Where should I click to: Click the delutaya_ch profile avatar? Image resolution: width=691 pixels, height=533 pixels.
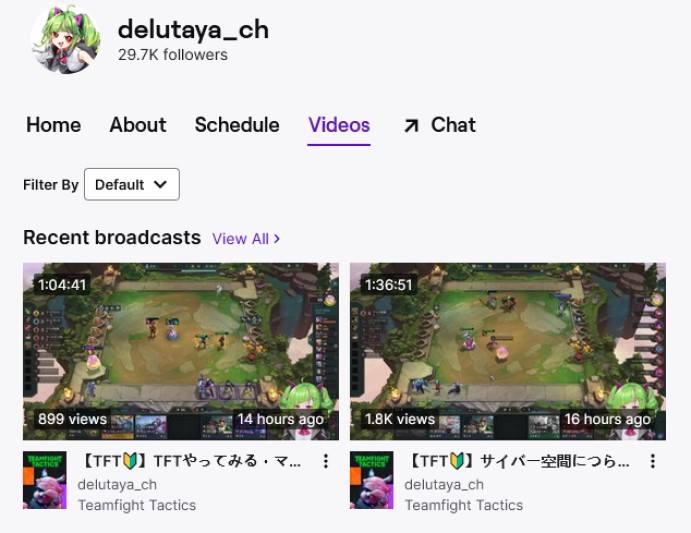[x=66, y=40]
